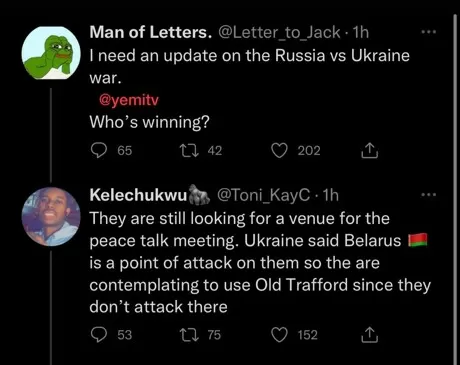The image size is (460, 365).
Task: Share Kelechukwu's tweet
Action: click(370, 335)
